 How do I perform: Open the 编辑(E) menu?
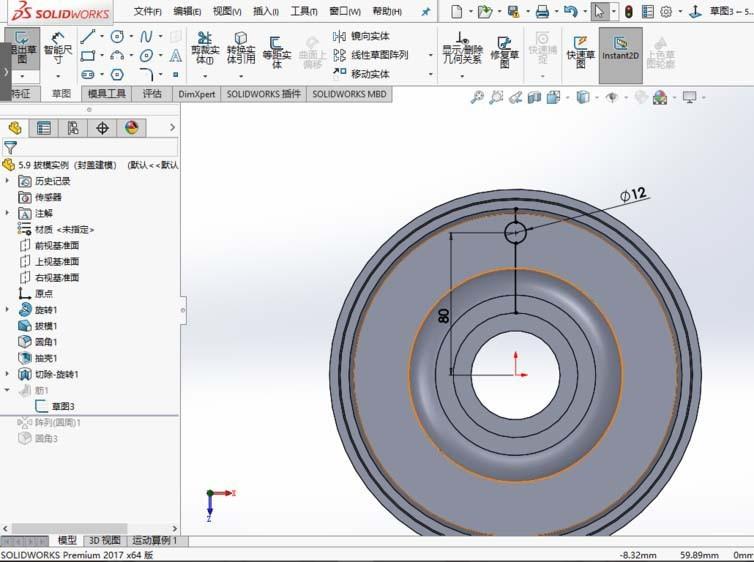click(187, 11)
